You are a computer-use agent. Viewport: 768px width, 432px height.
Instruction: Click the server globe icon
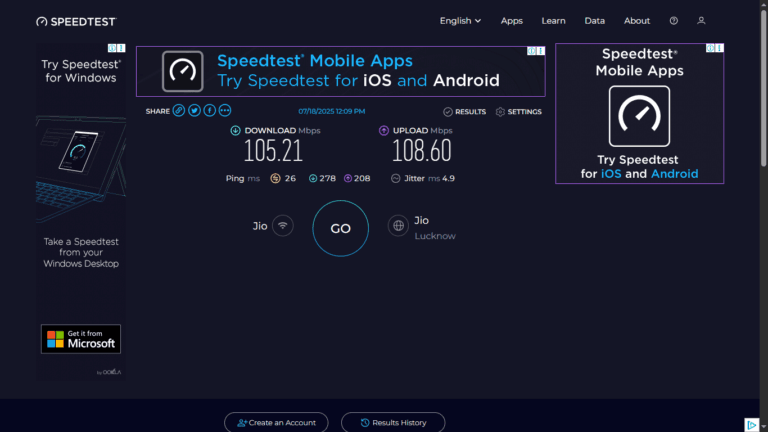tap(398, 226)
